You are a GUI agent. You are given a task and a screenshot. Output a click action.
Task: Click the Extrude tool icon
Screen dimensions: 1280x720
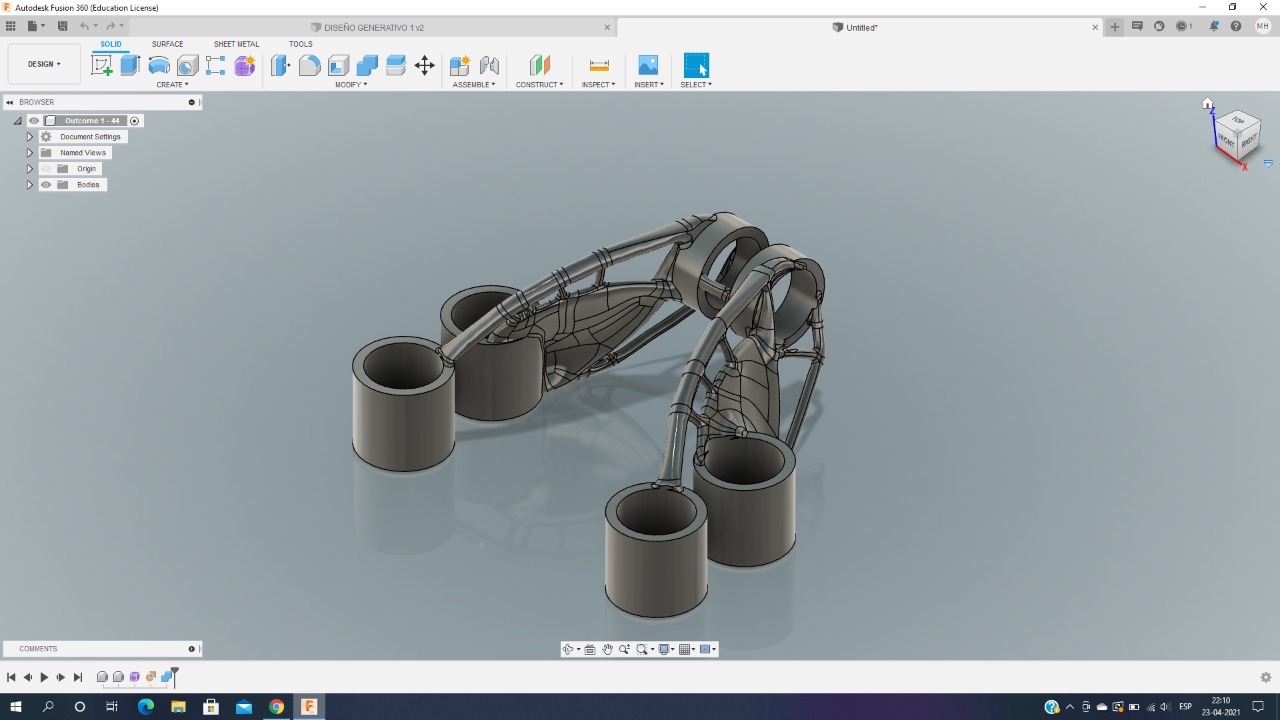[x=130, y=66]
